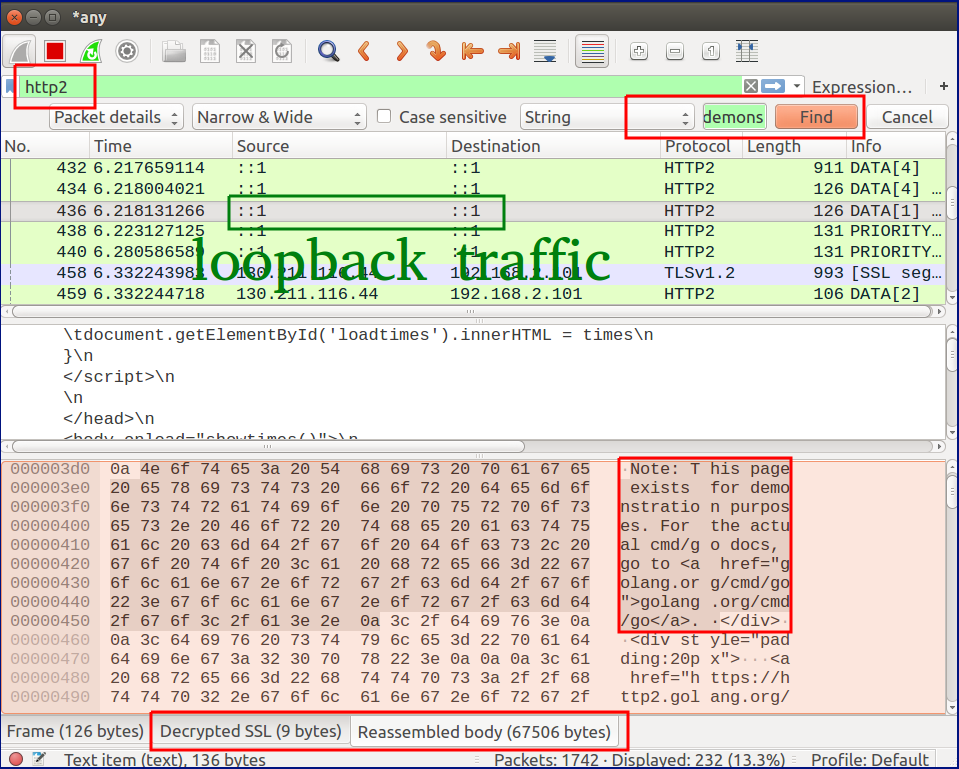Open the find packet magnifier tool
Screen dimensions: 959x769
(x=328, y=51)
